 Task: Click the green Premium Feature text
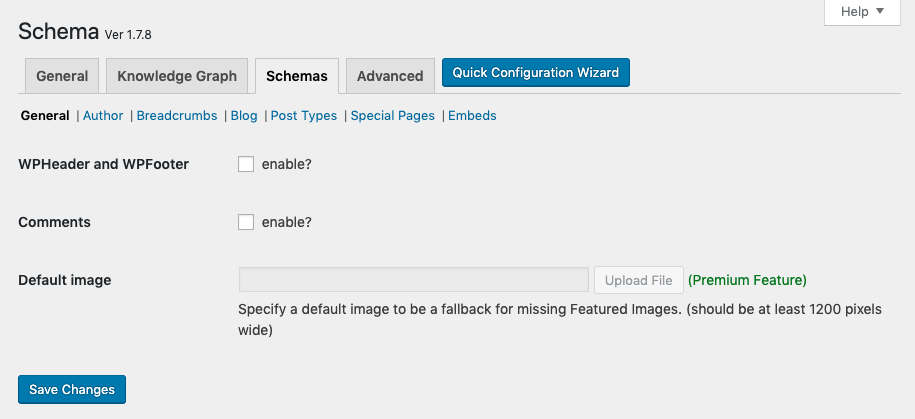click(747, 280)
